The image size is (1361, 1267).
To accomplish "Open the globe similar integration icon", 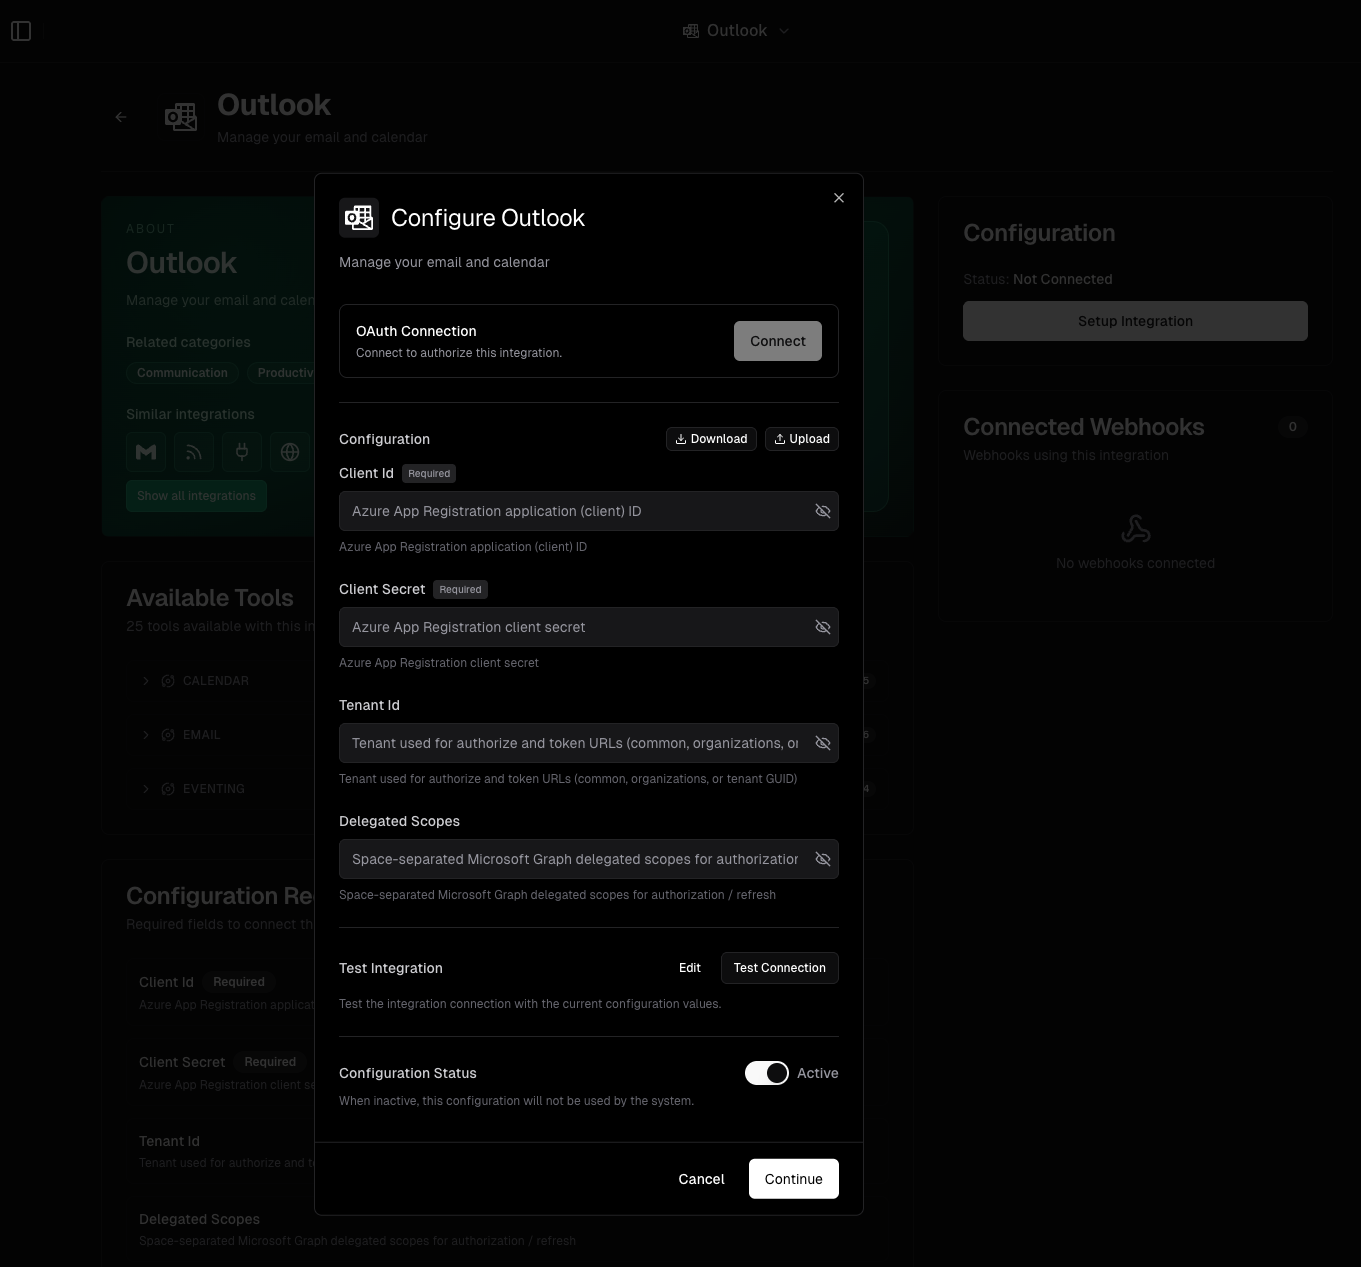I will point(290,452).
